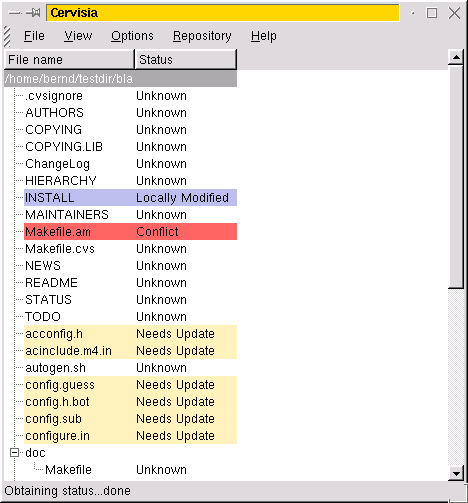Sort by the File name column header
Screen dimensions: 468x503
[69, 60]
